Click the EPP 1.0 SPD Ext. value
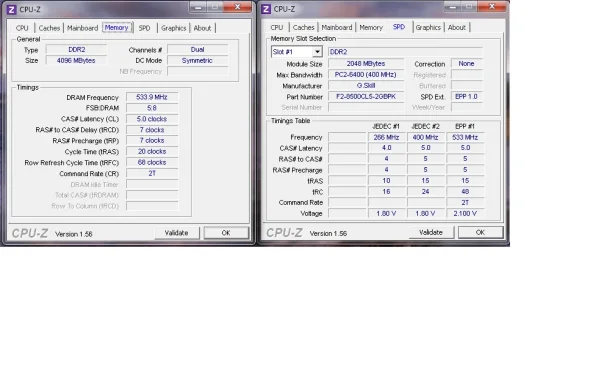 (466, 96)
